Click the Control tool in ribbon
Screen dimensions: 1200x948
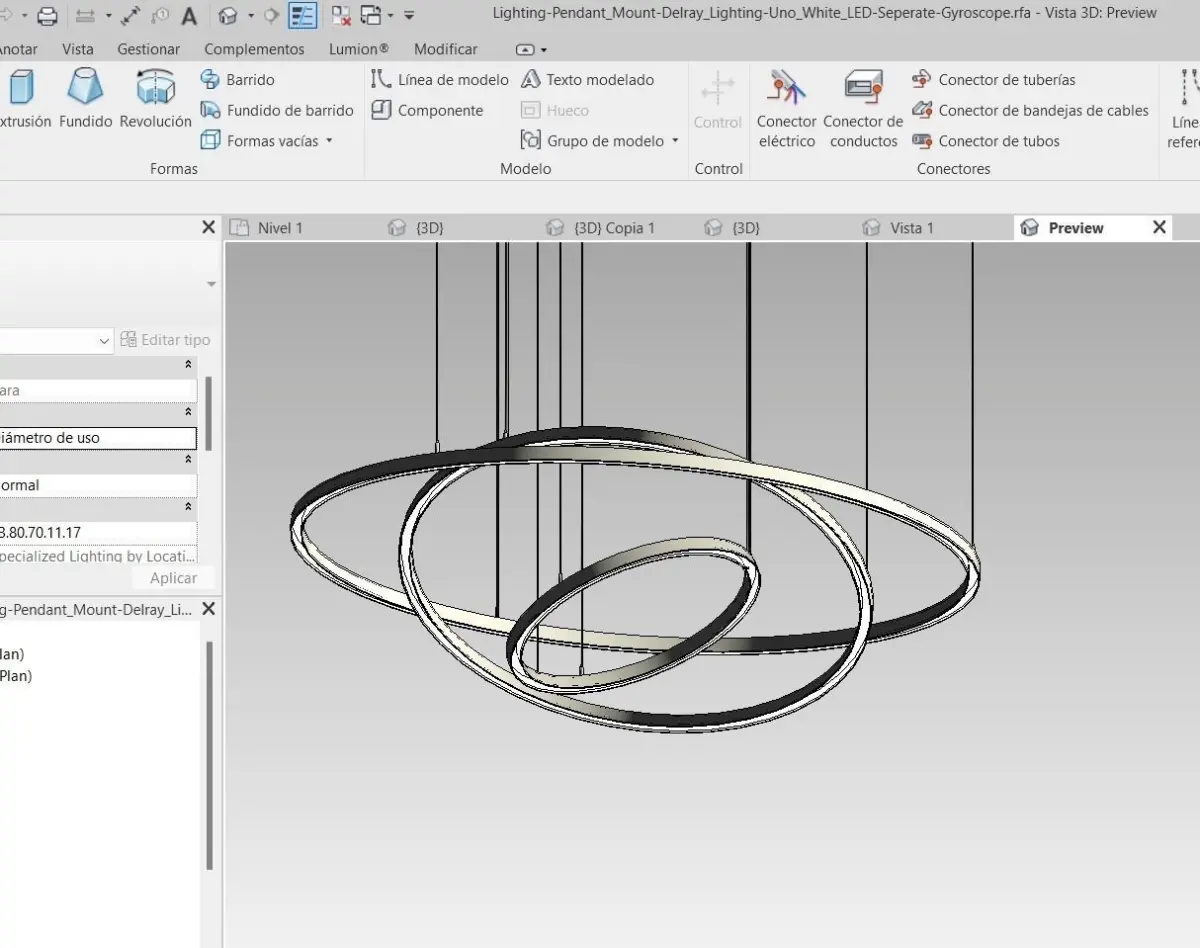point(718,100)
